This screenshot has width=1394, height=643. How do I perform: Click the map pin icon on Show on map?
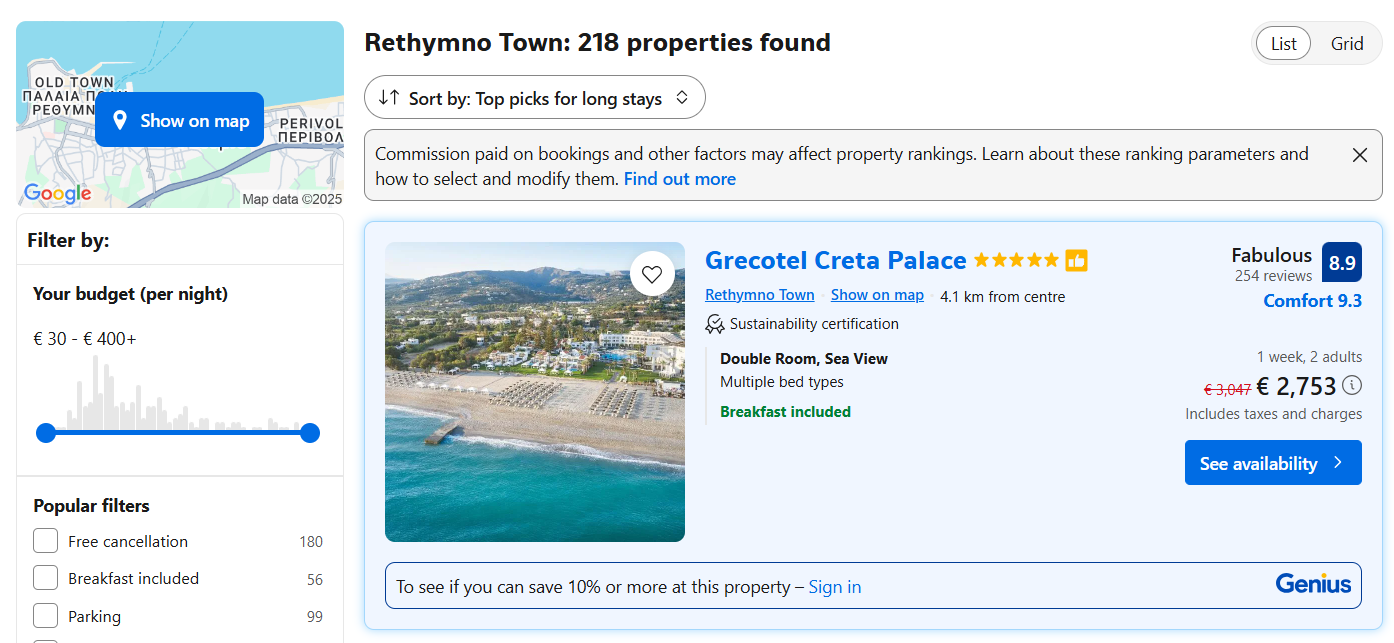tap(120, 121)
